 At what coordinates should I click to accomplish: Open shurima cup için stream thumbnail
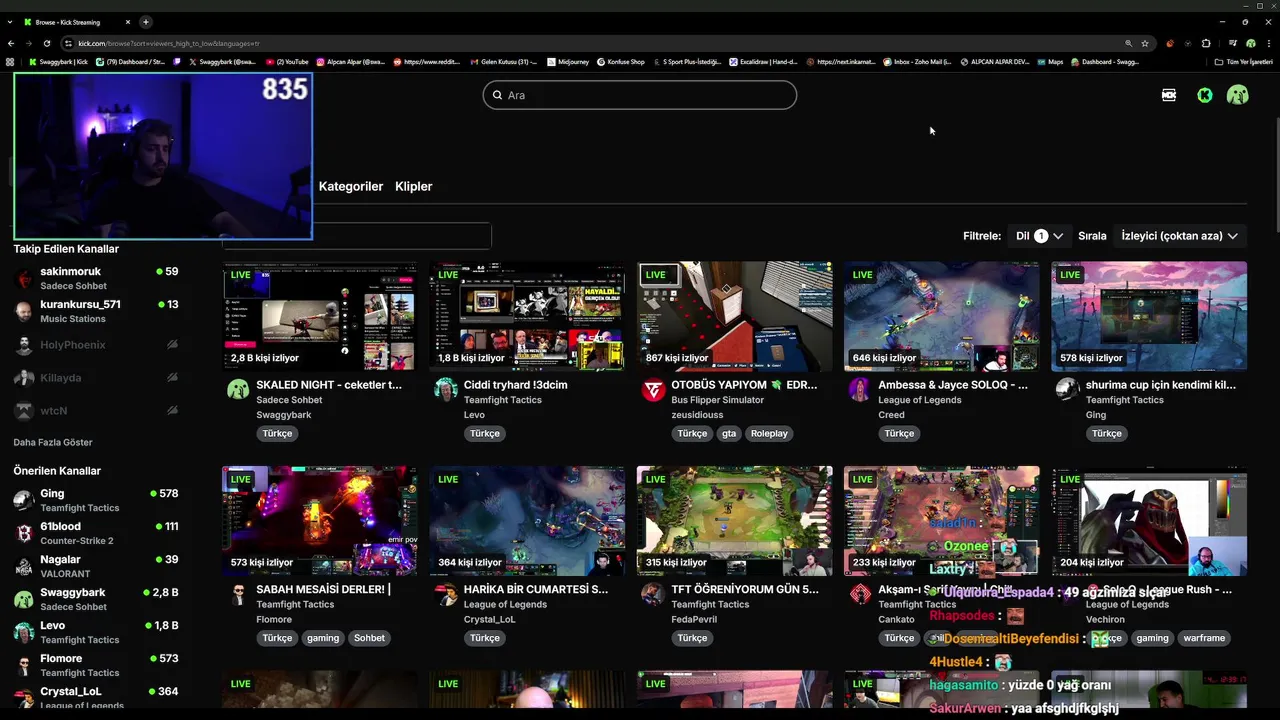[1149, 316]
